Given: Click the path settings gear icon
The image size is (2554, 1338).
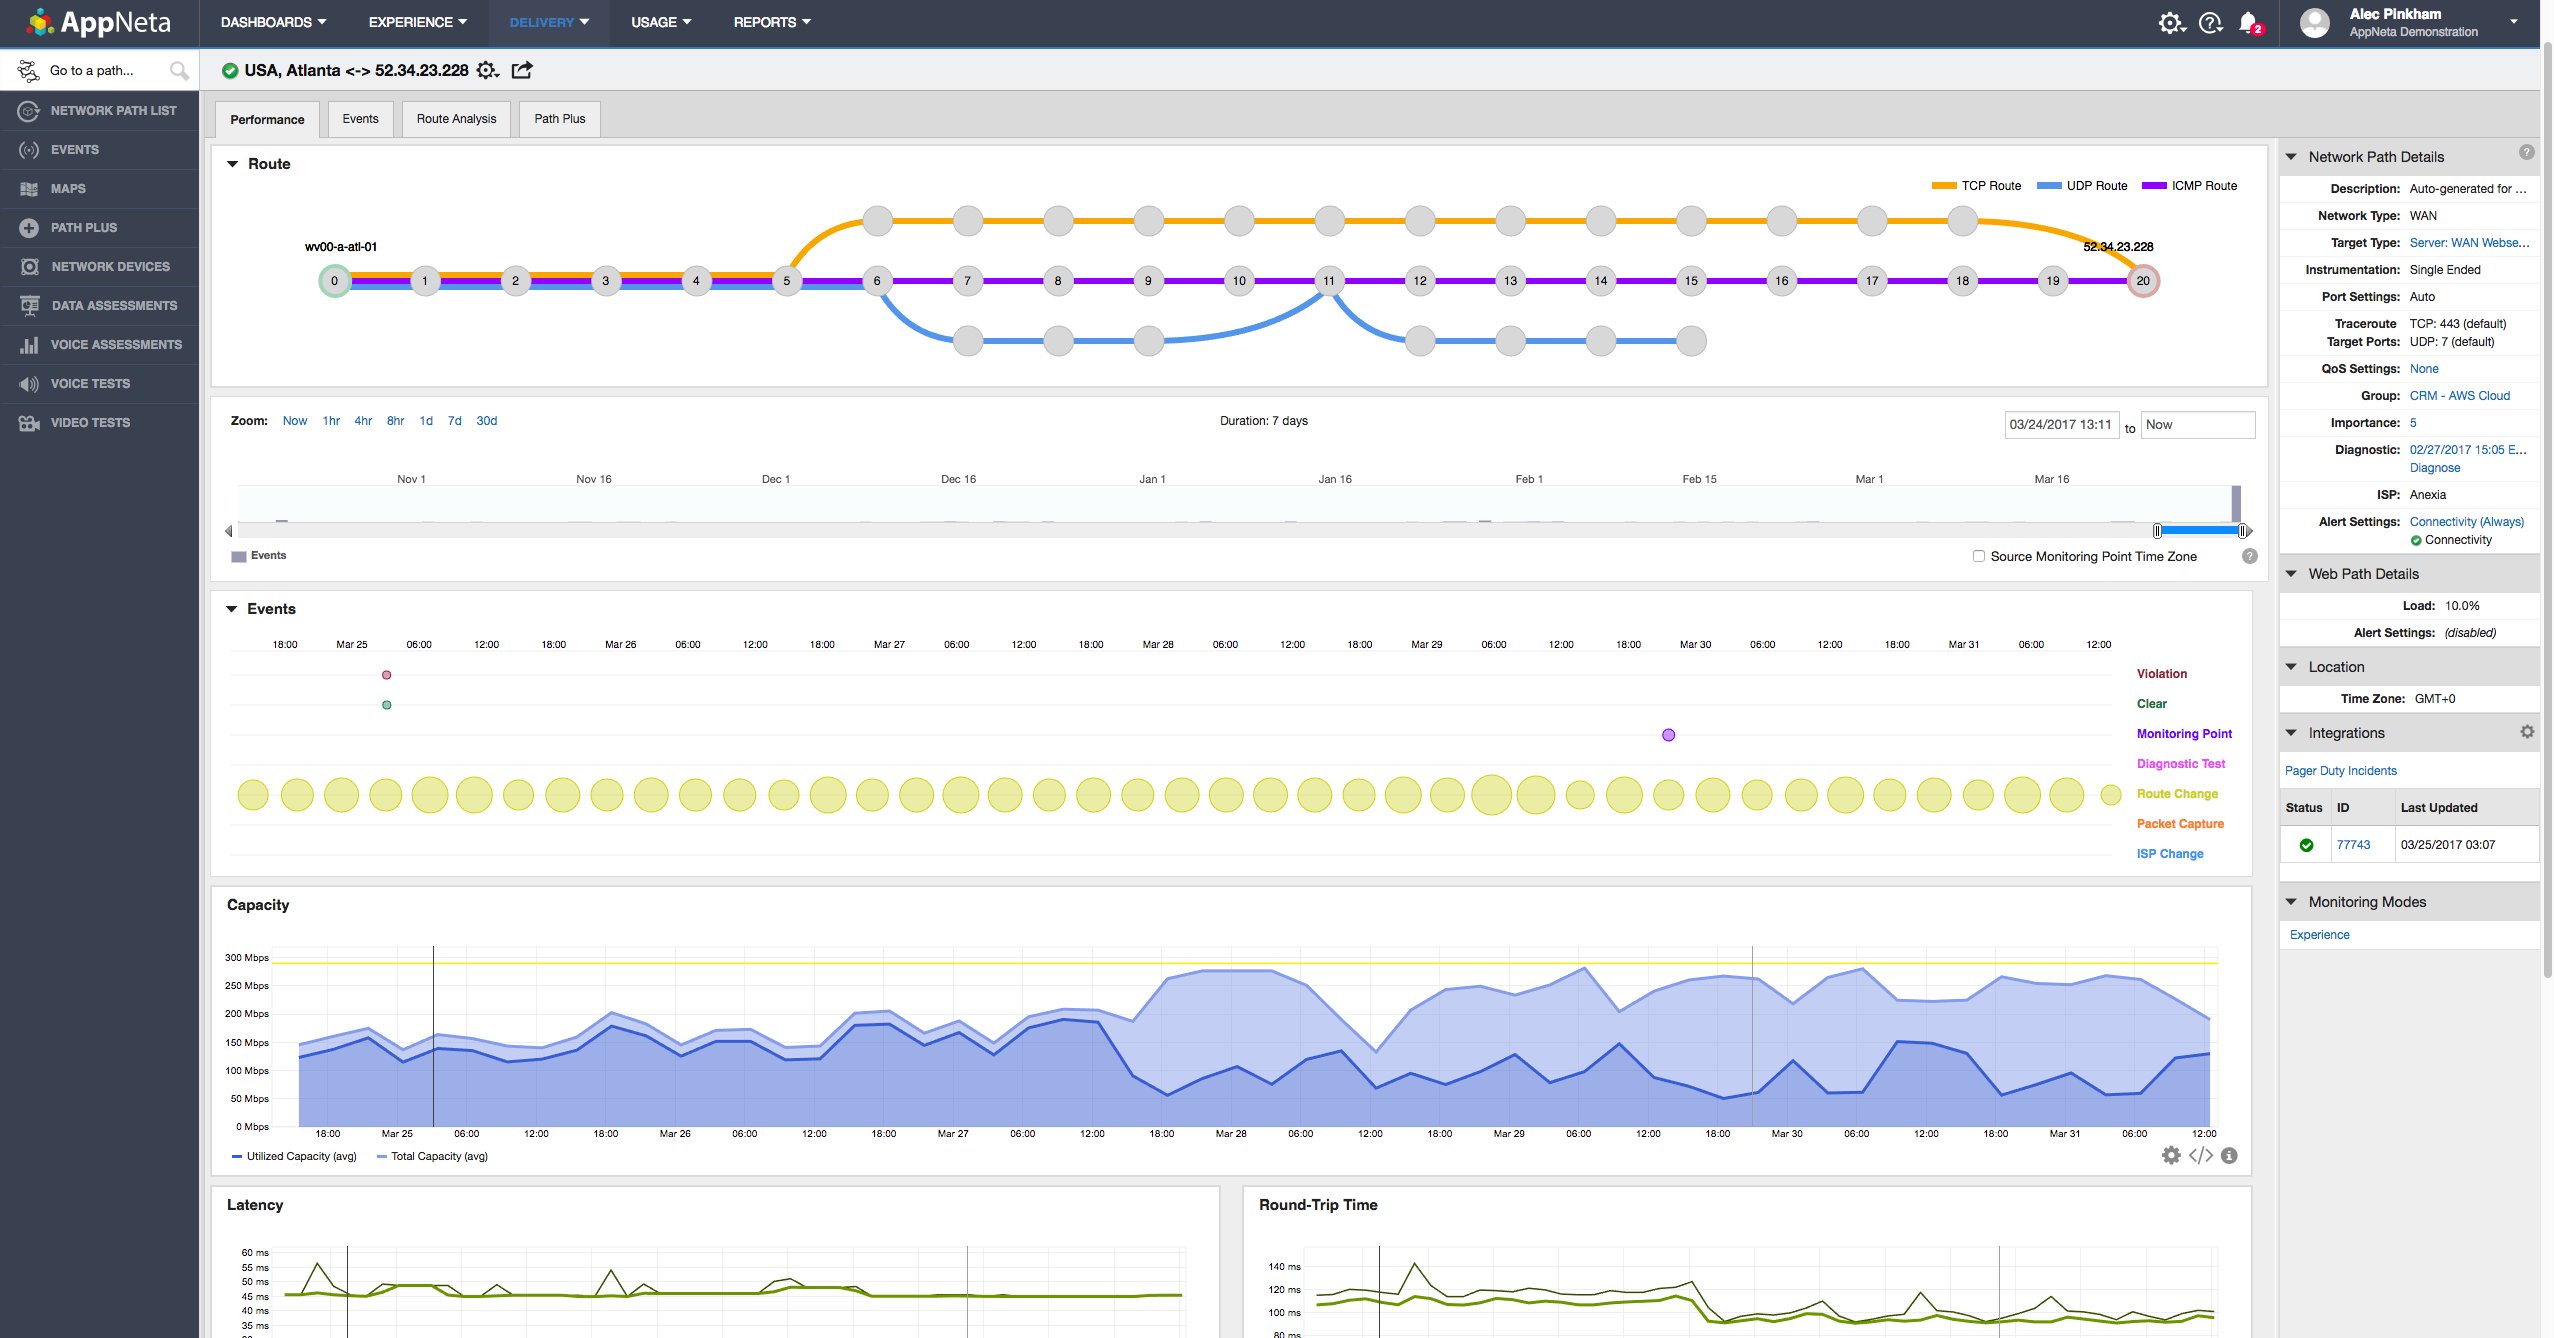Looking at the screenshot, I should (x=486, y=70).
